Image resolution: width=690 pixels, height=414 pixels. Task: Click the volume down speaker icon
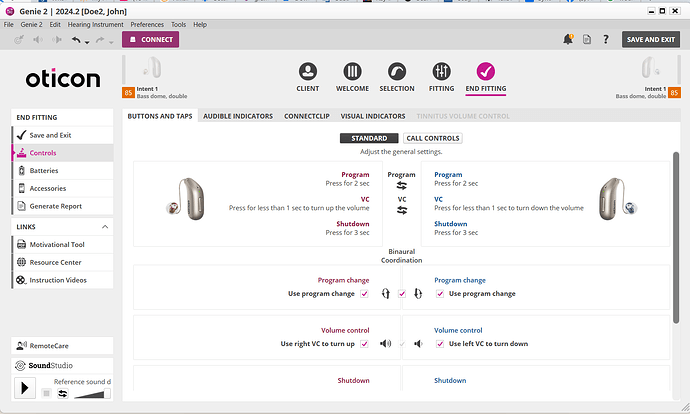[x=418, y=344]
